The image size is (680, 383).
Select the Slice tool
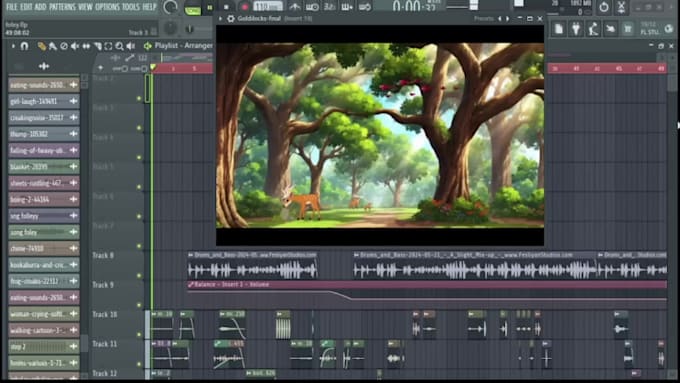(98, 46)
